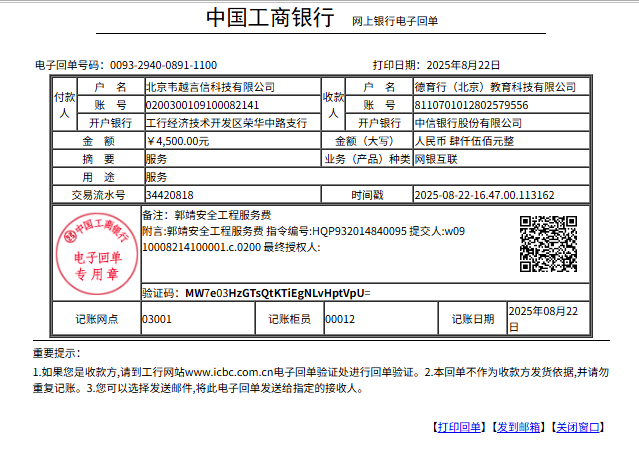This screenshot has height=452, width=639.
Task: Select timestamp 2025-08-22-16.47.00.113162
Action: [x=485, y=195]
